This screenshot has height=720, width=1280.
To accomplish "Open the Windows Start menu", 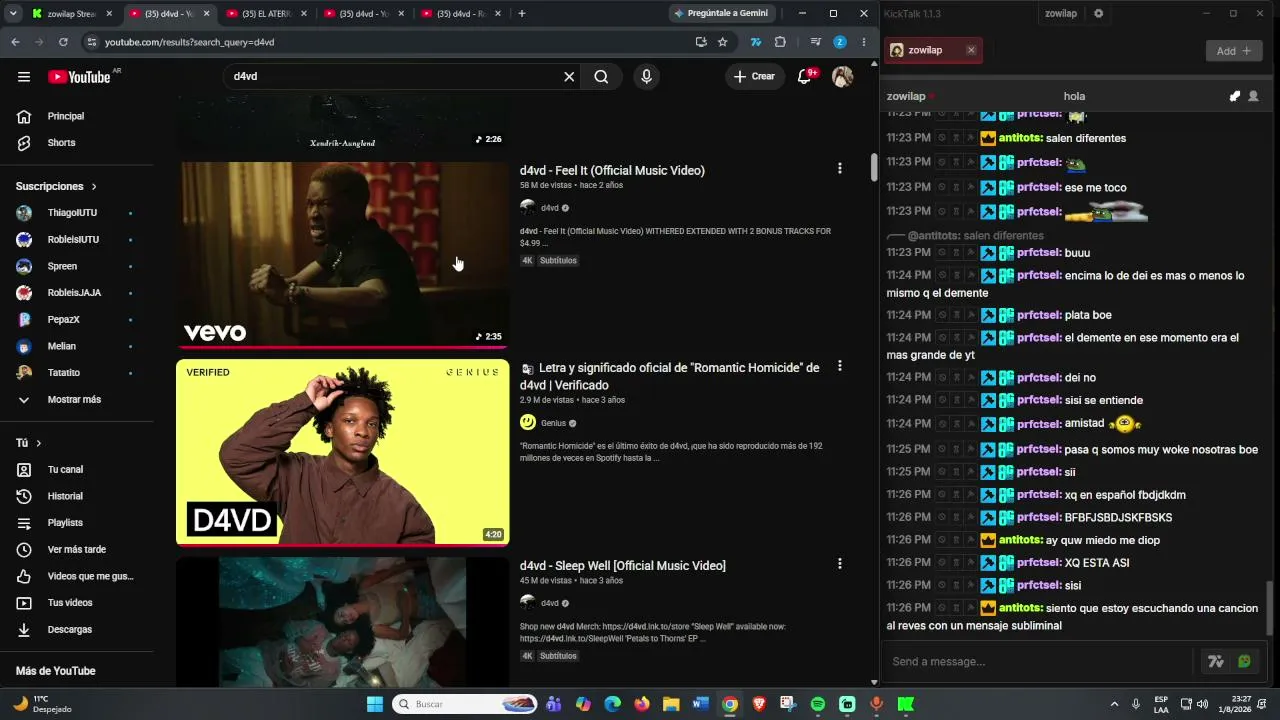I will pos(375,704).
